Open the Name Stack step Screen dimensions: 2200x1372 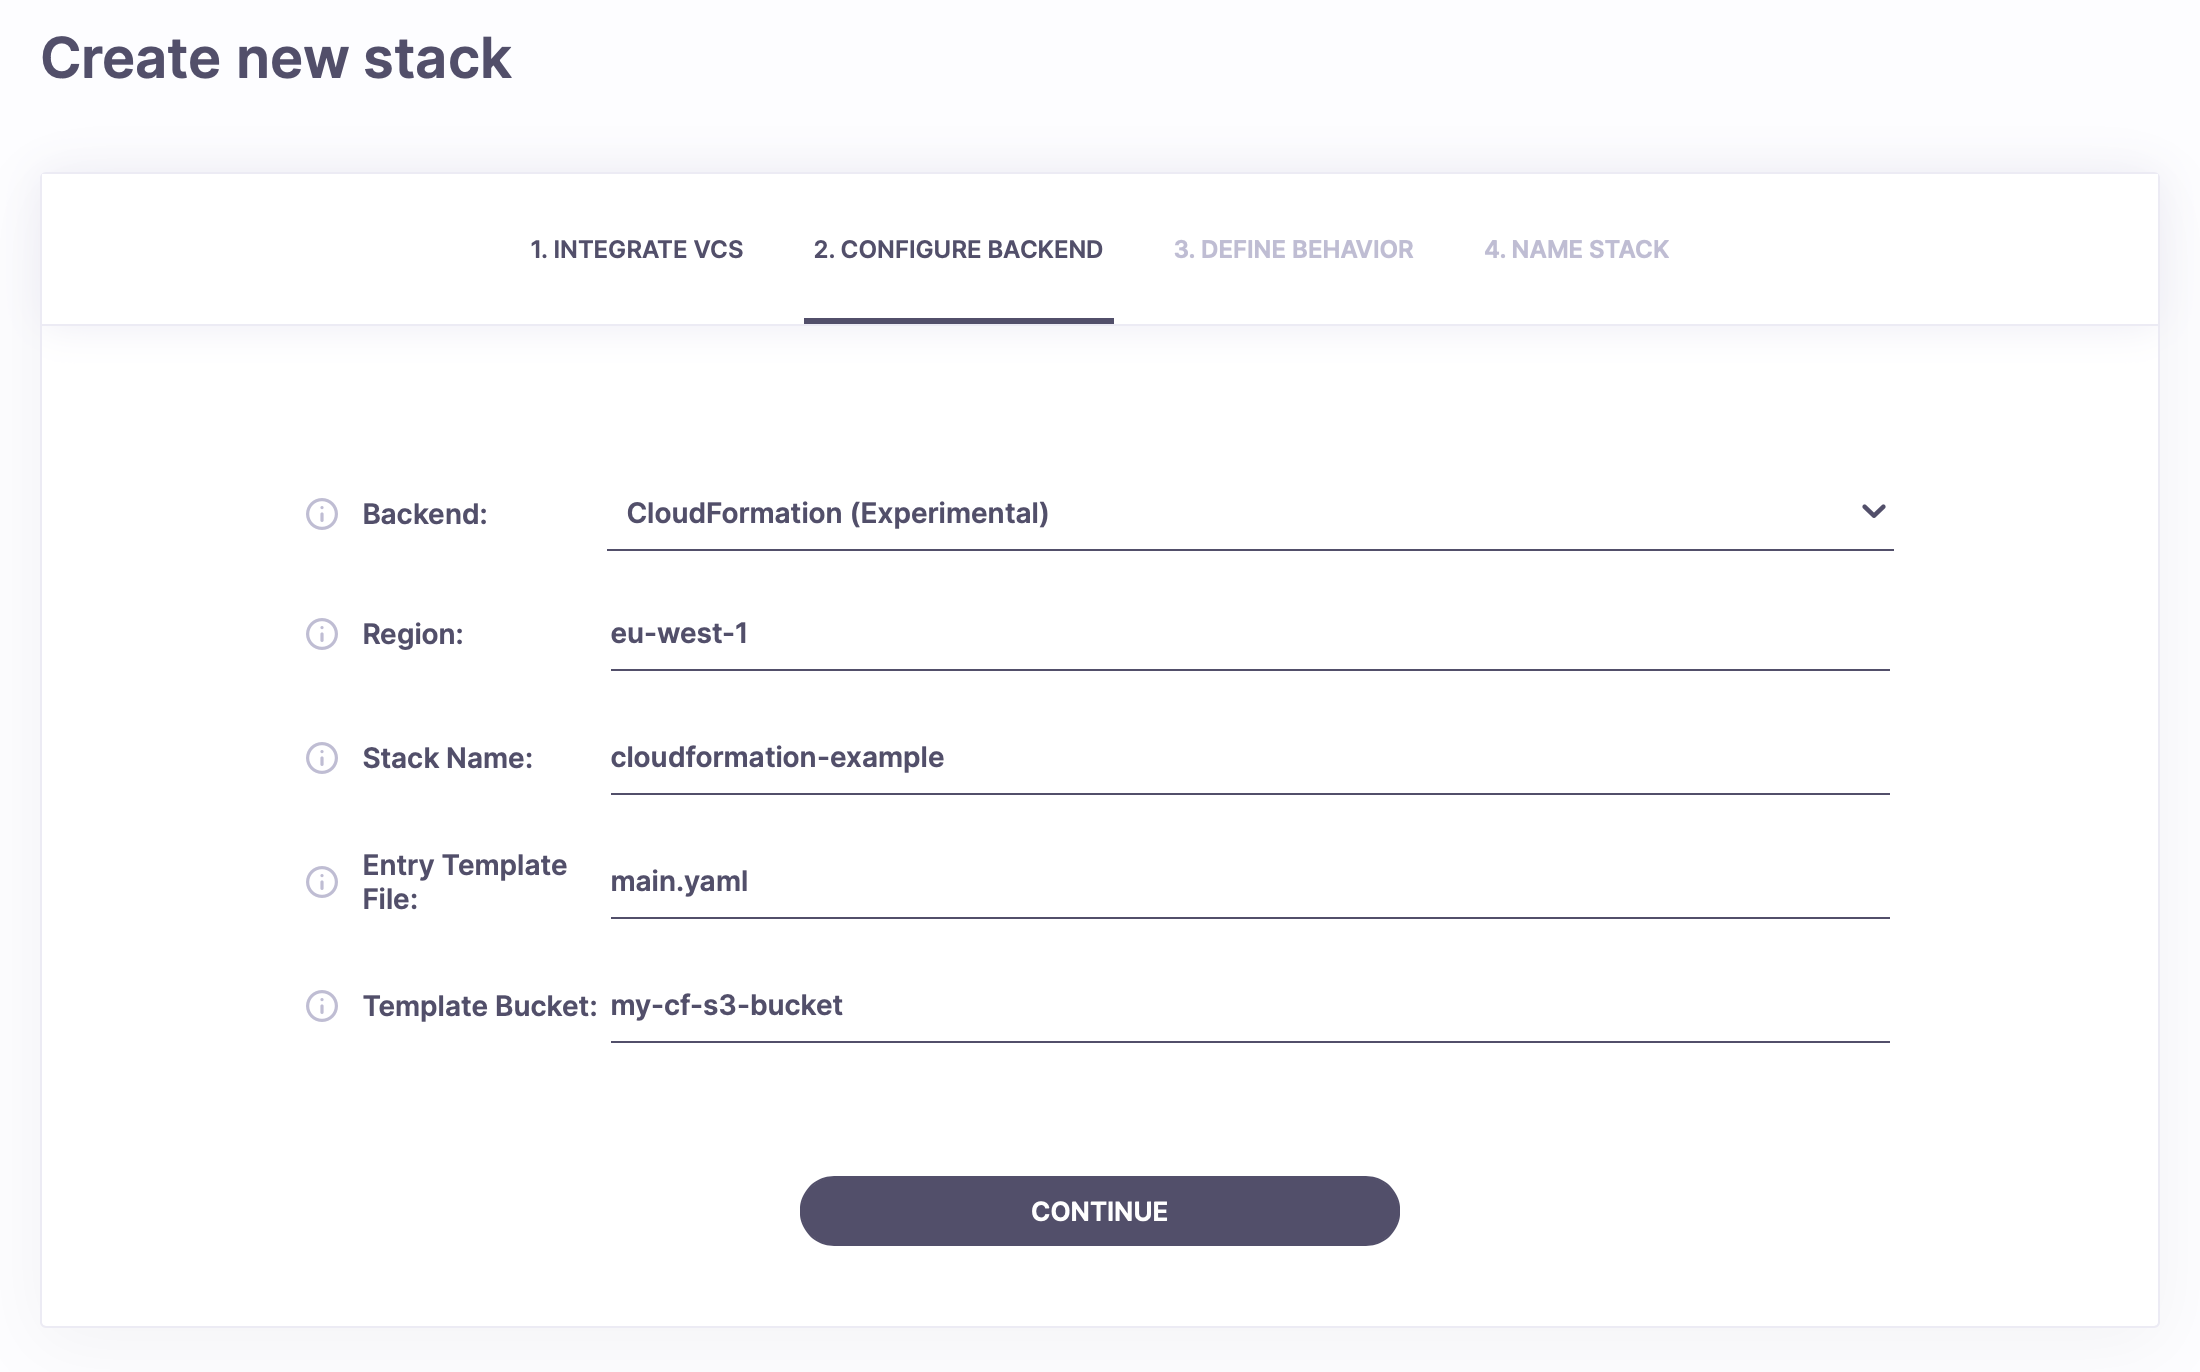tap(1577, 250)
